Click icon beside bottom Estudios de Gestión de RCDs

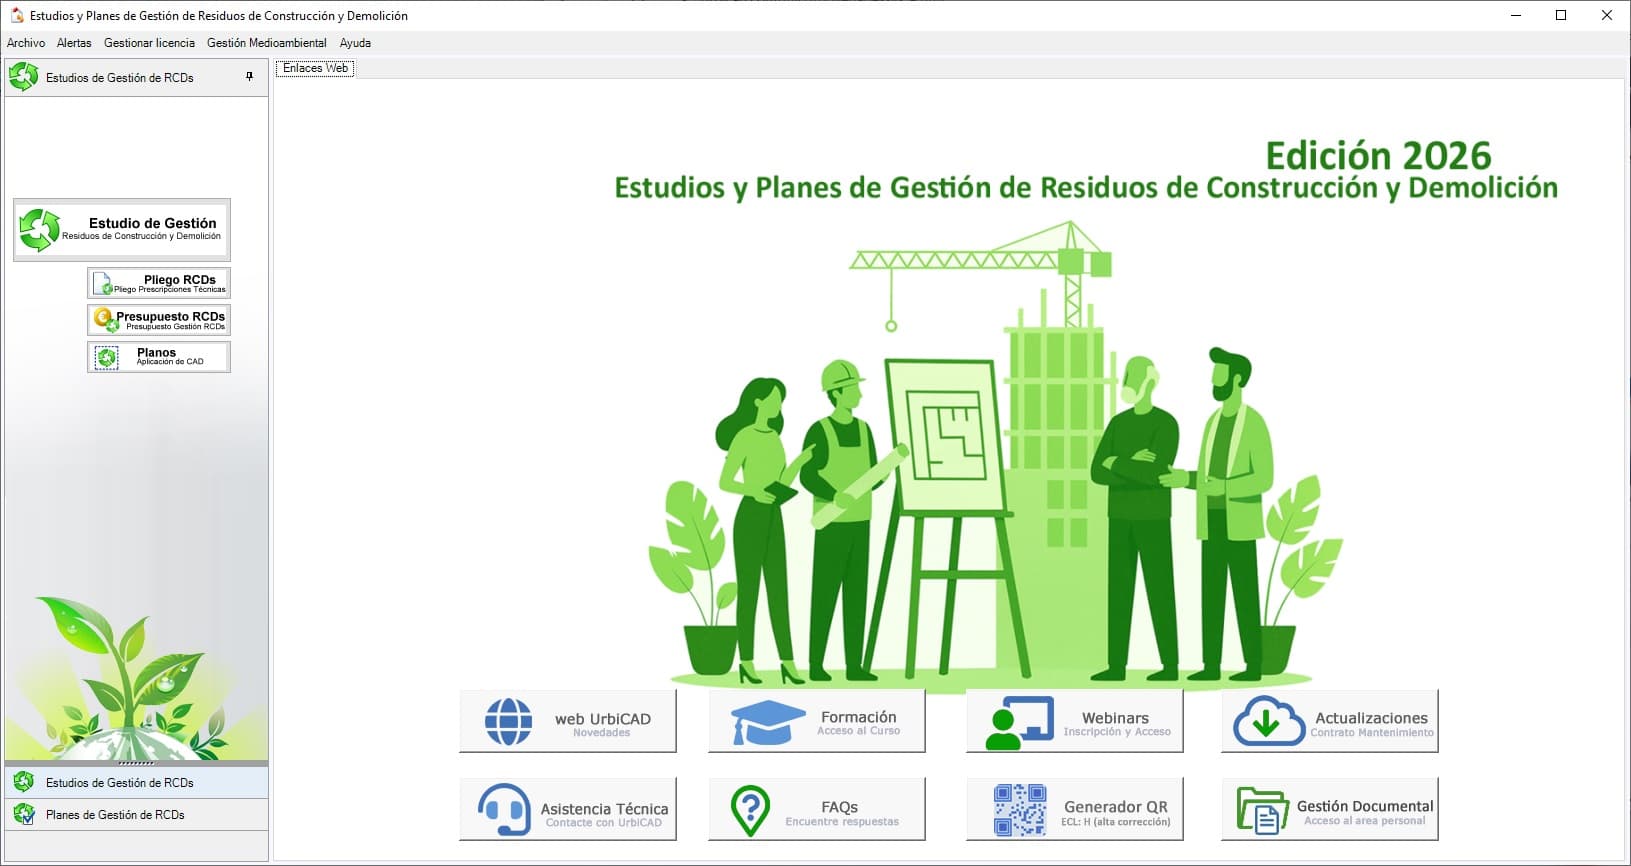point(24,782)
